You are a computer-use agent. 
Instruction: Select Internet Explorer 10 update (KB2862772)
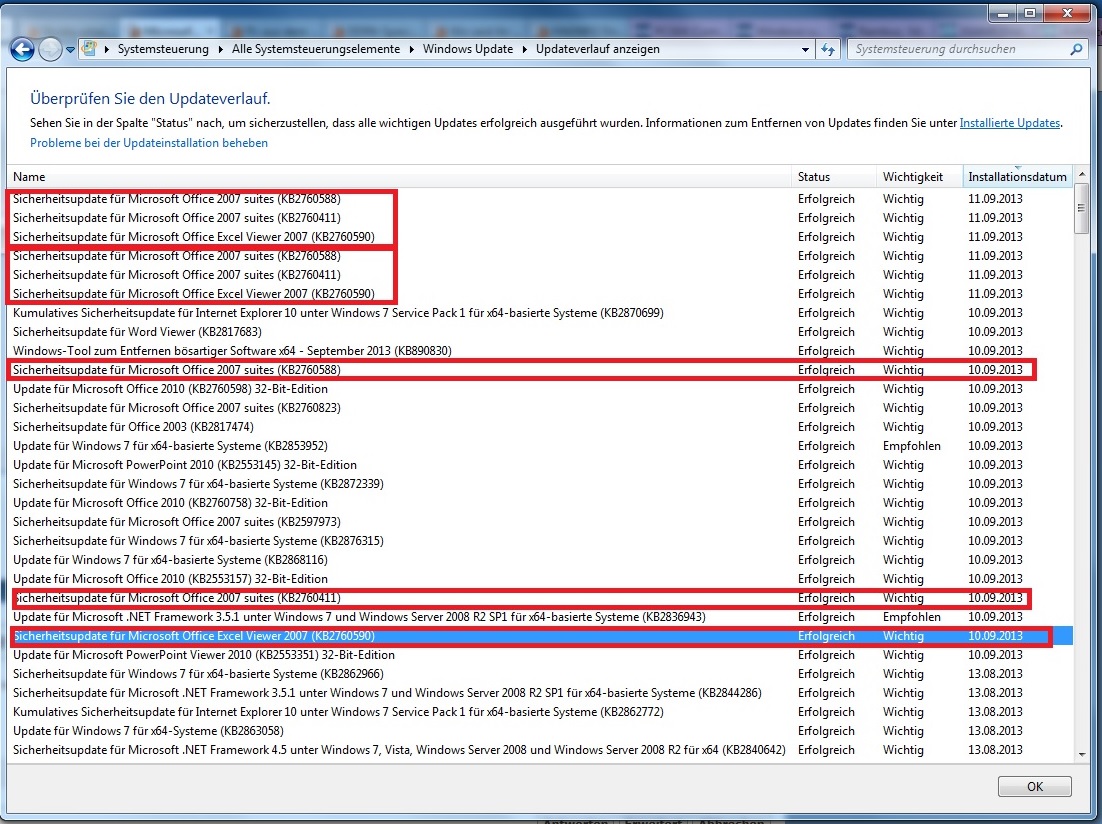coord(540,712)
